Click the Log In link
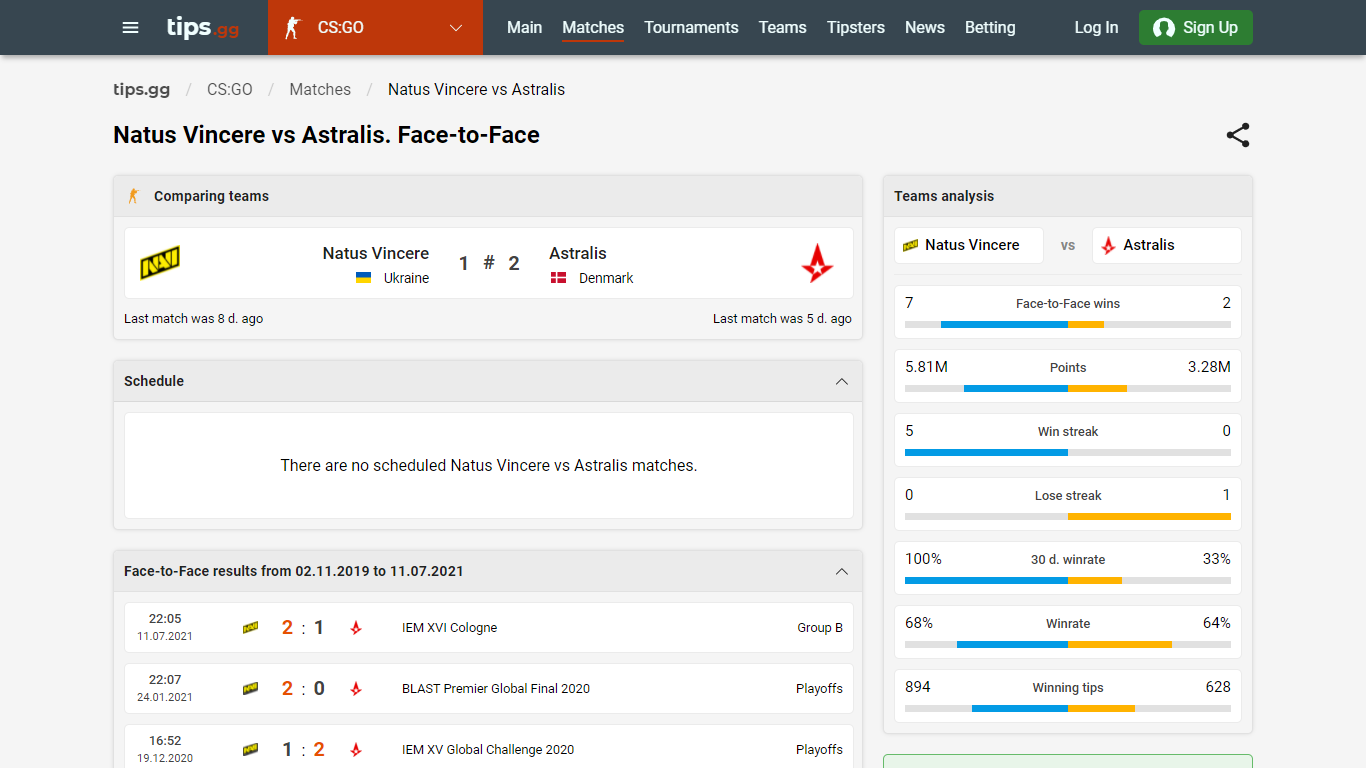The image size is (1366, 768). (x=1096, y=28)
